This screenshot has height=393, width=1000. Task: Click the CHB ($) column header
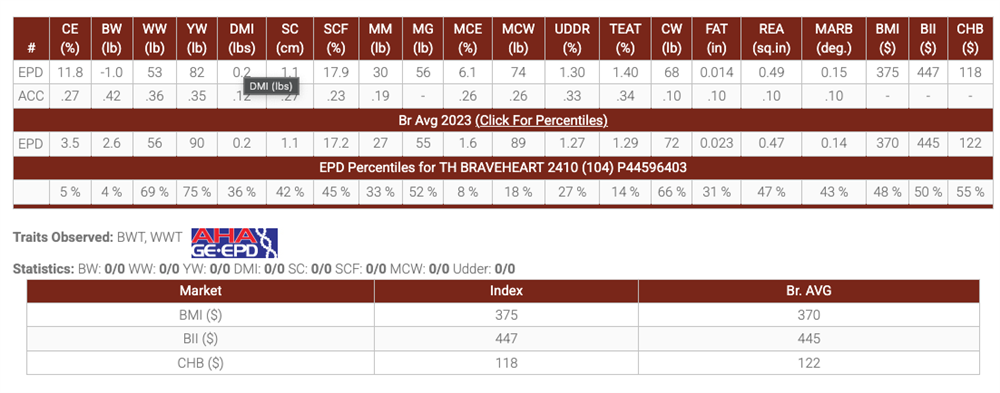(969, 38)
